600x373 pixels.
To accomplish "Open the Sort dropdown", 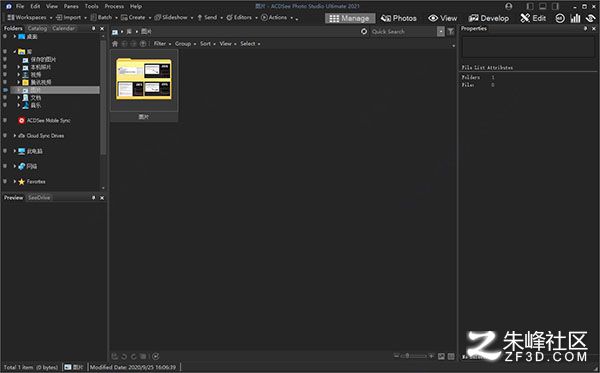I will [x=207, y=44].
